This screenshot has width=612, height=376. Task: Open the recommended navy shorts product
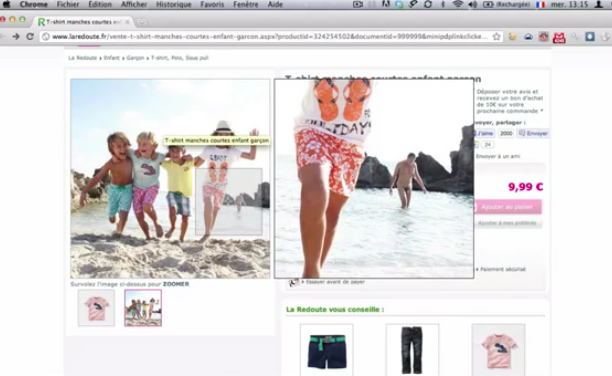326,350
